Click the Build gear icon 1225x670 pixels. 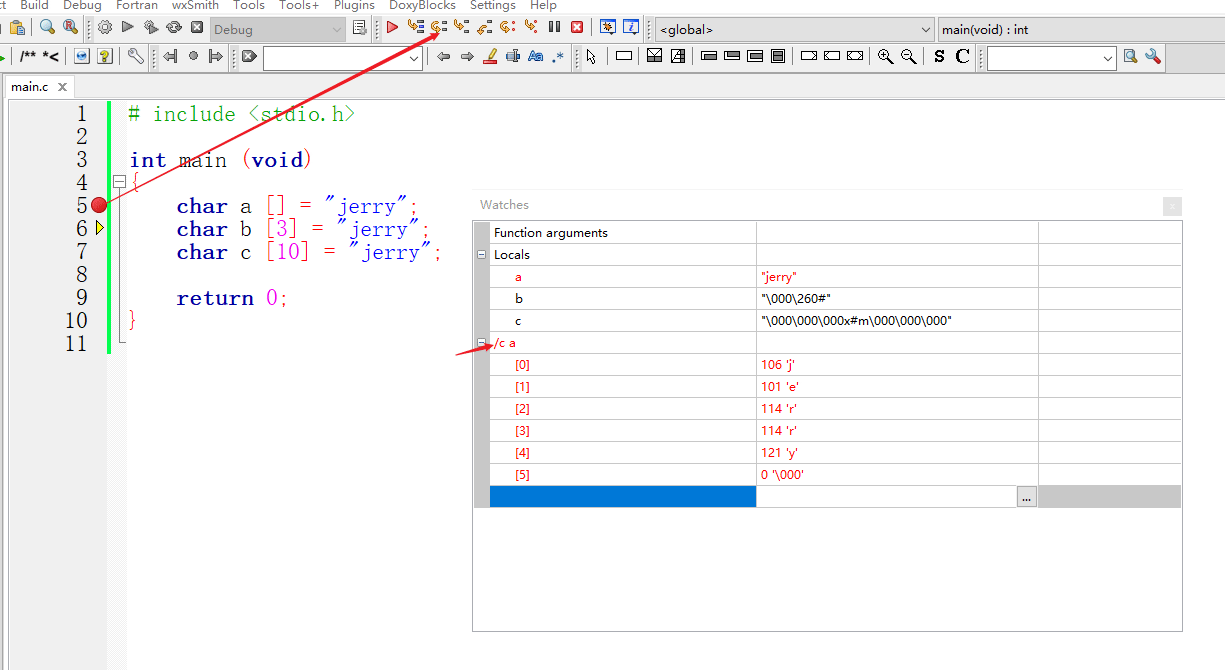point(105,28)
